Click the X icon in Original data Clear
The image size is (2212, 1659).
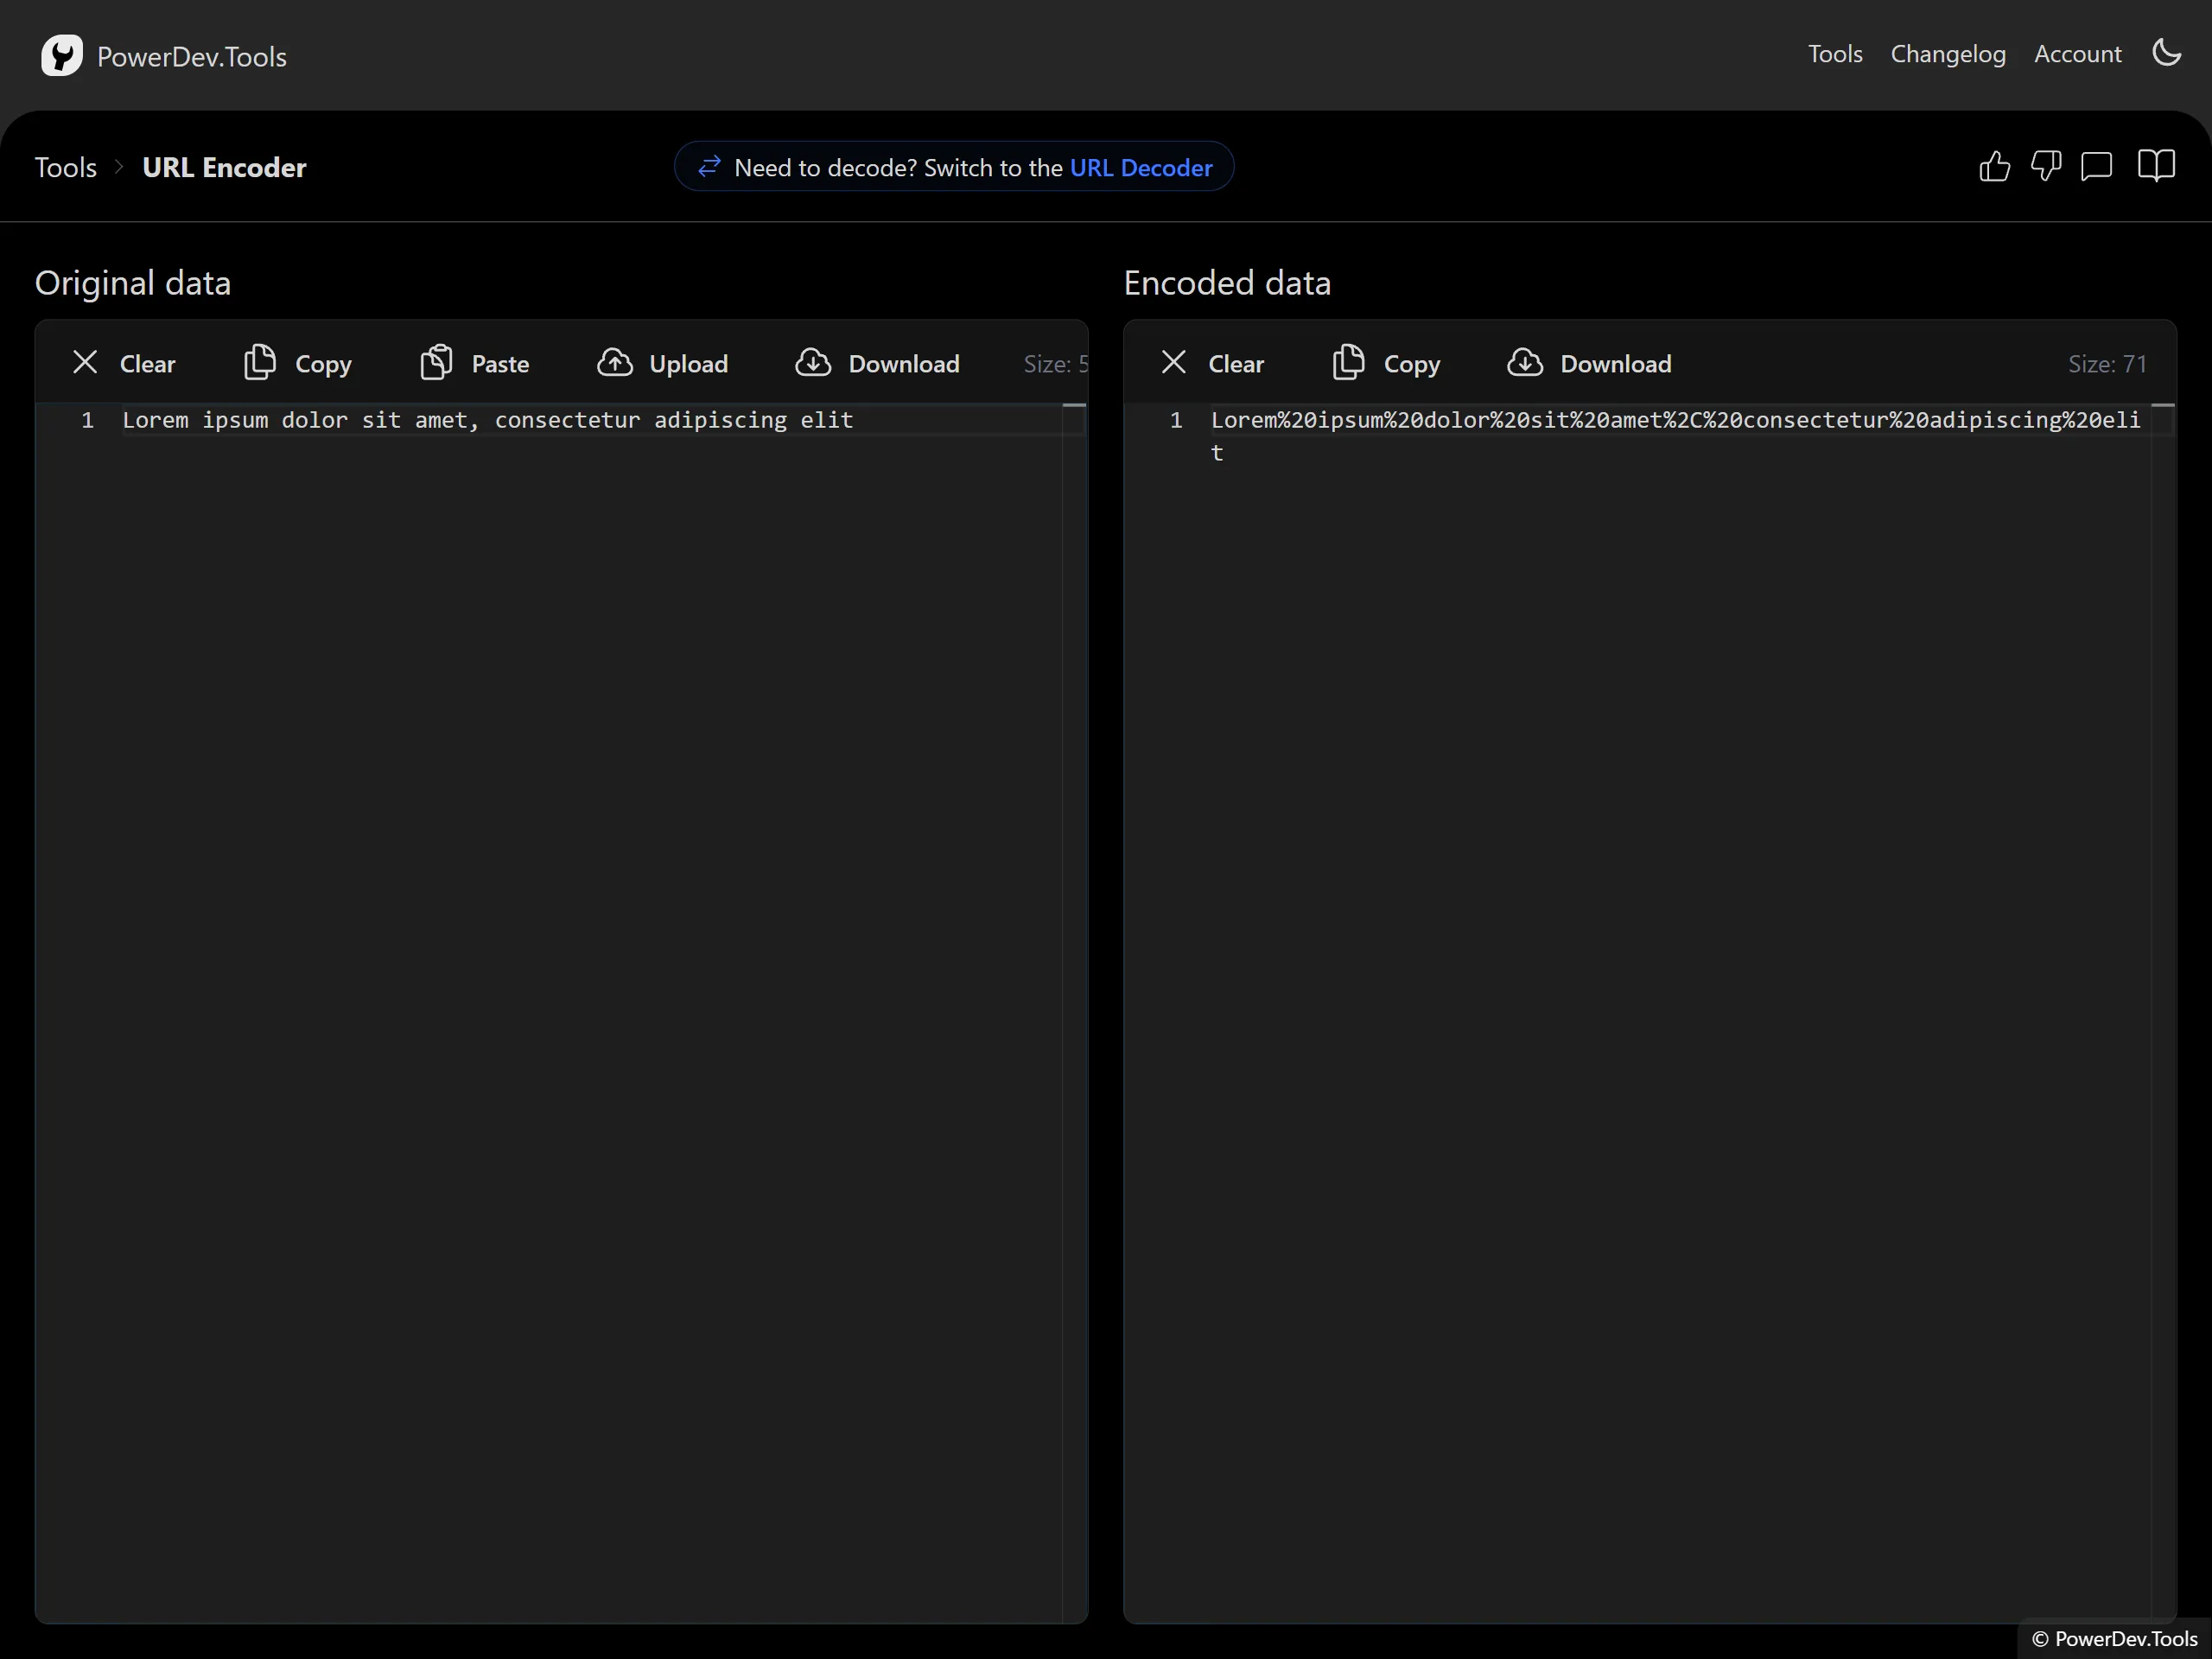(x=85, y=362)
